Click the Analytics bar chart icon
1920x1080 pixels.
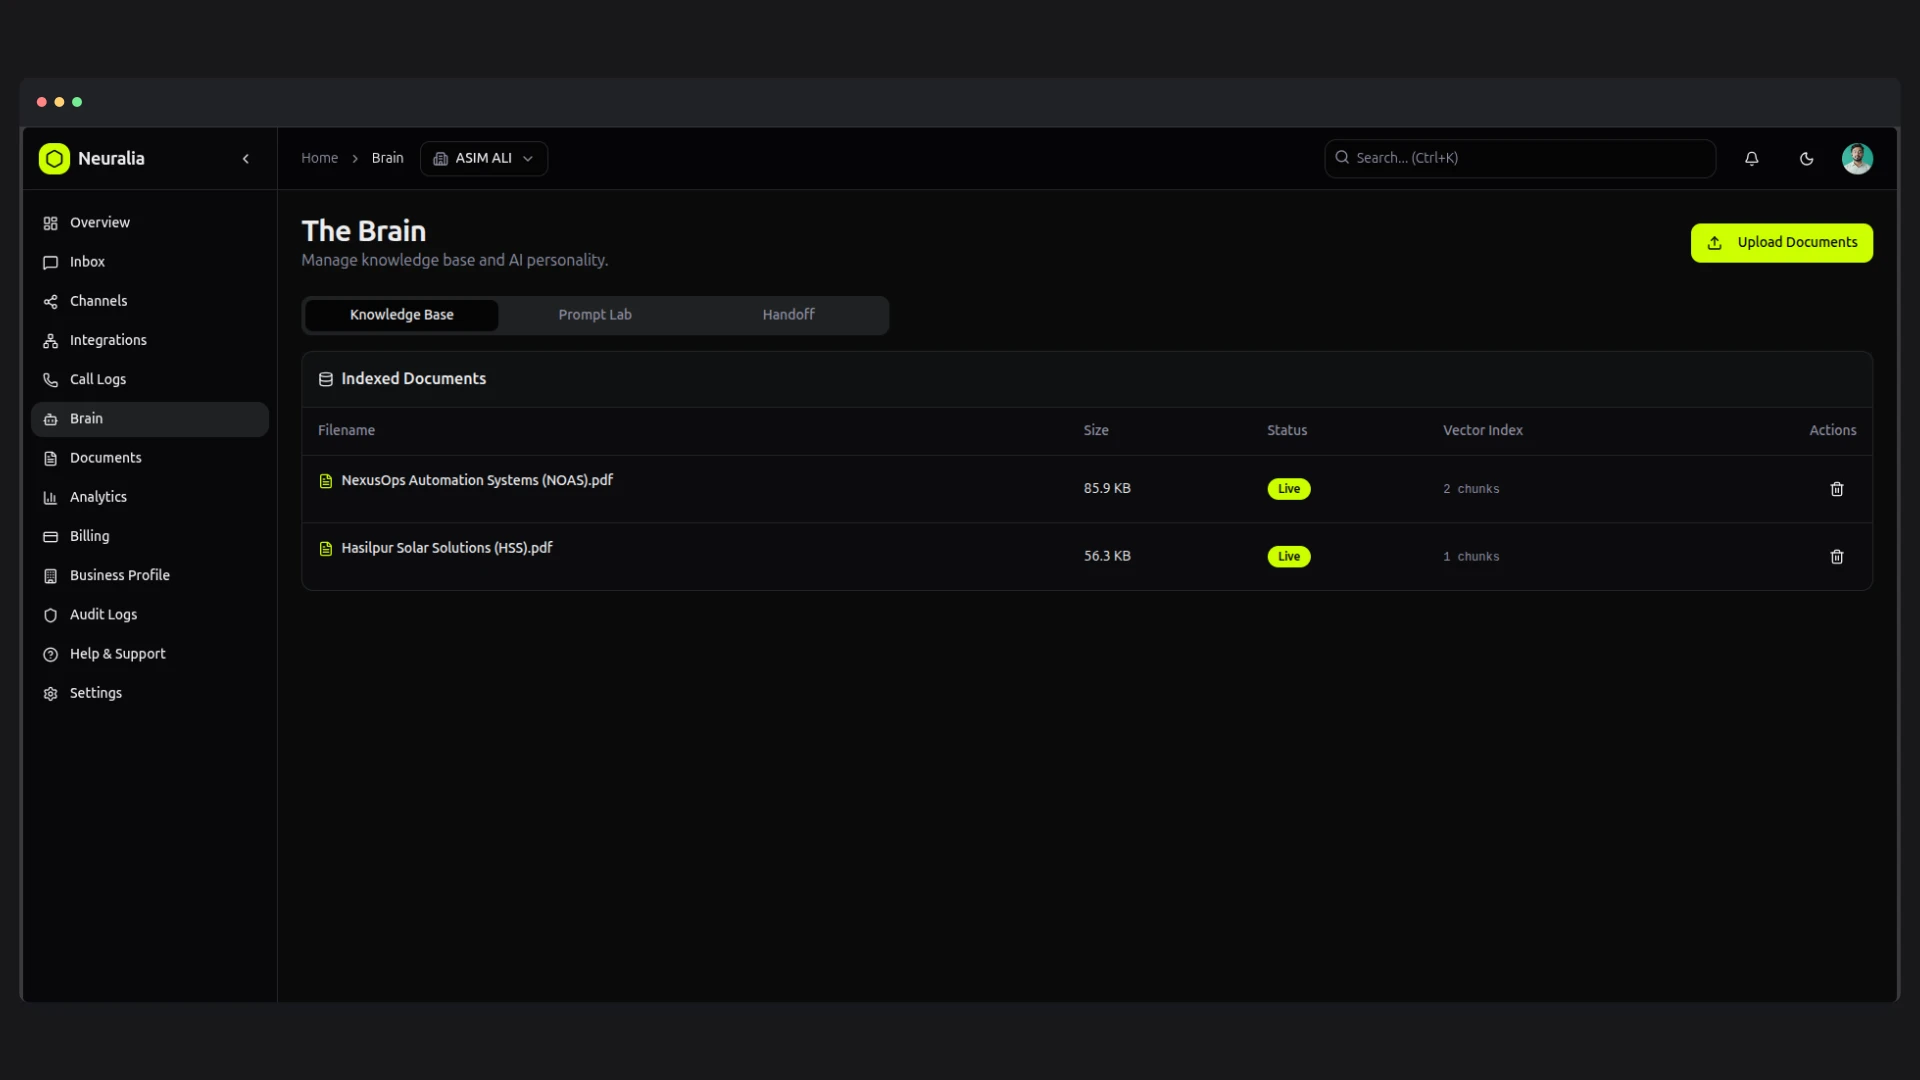(x=50, y=497)
